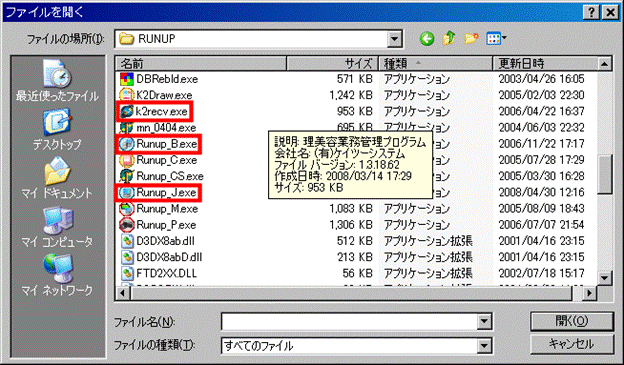624x365 pixels.
Task: Select the file name K2Draw.exe
Action: coord(164,95)
